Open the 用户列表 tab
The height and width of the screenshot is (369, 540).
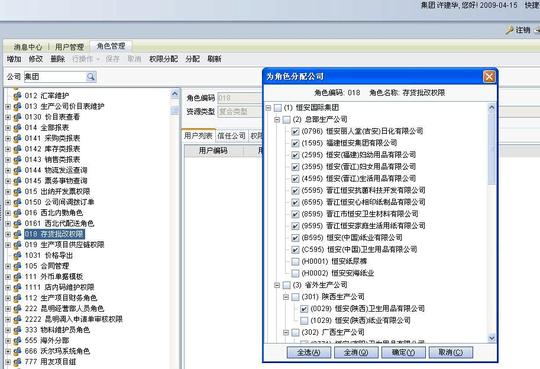pyautogui.click(x=198, y=135)
